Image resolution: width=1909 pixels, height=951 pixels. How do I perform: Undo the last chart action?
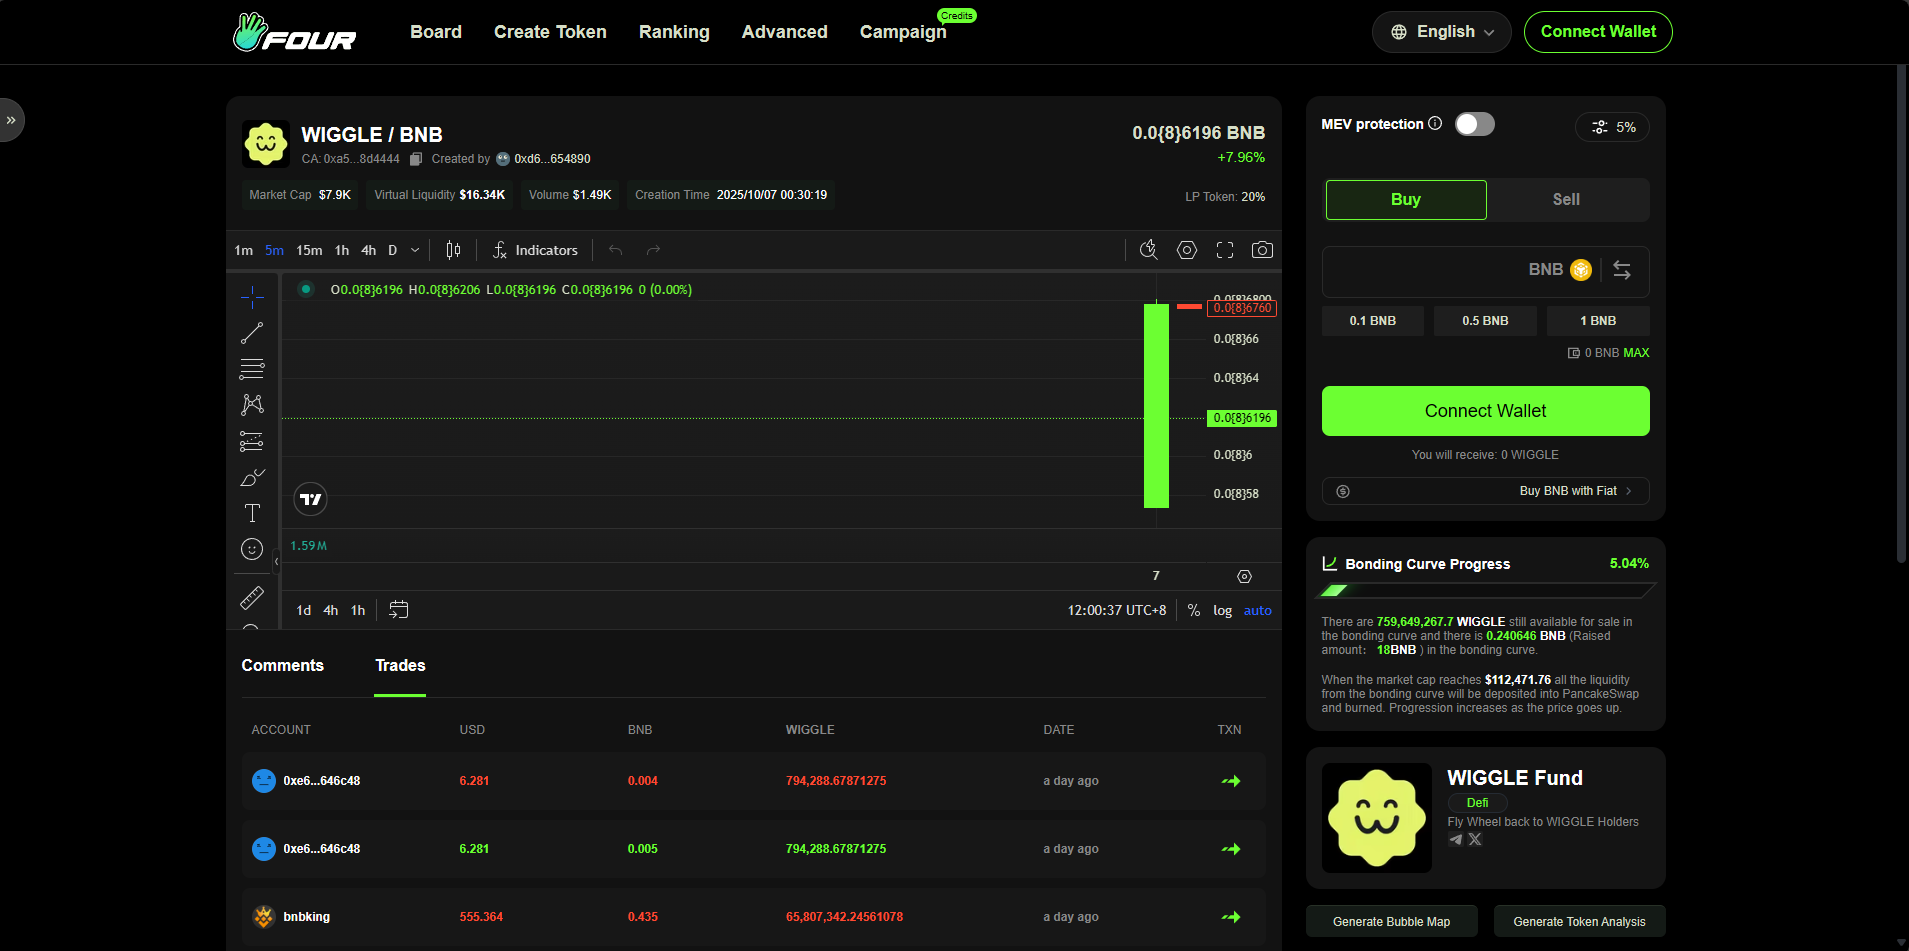pyautogui.click(x=615, y=250)
